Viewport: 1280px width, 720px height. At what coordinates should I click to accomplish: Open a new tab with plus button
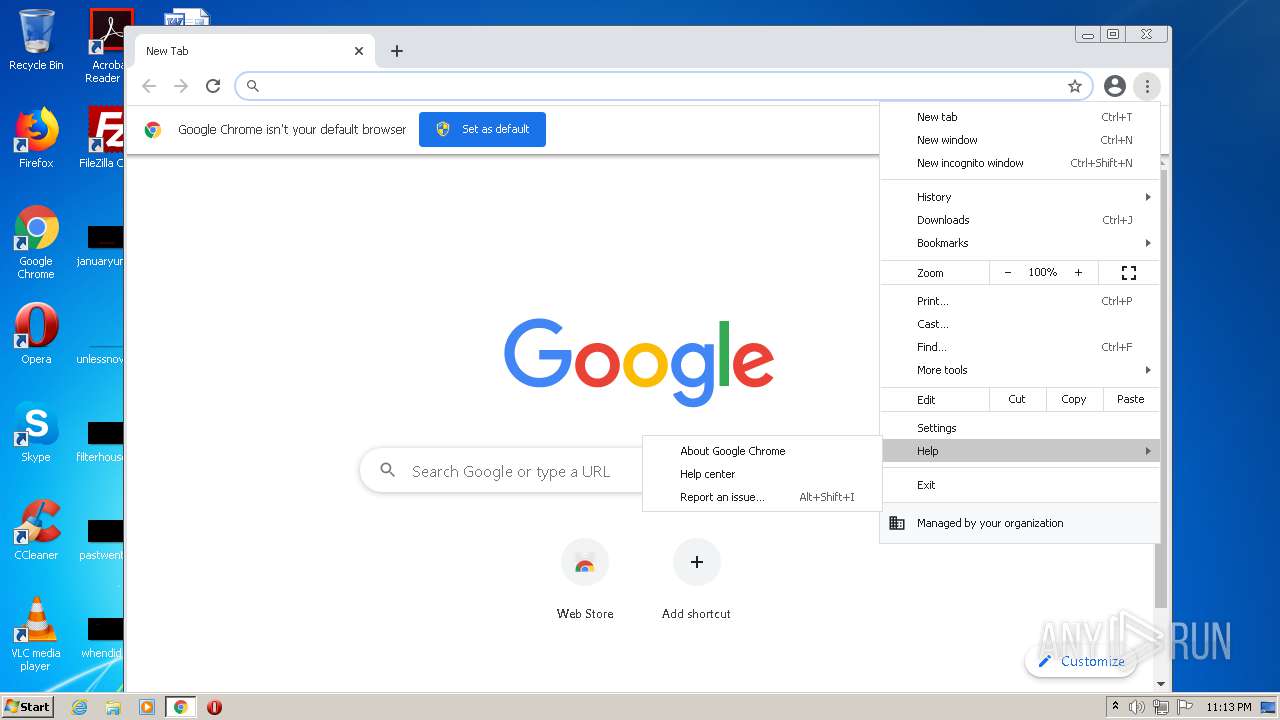click(x=397, y=51)
